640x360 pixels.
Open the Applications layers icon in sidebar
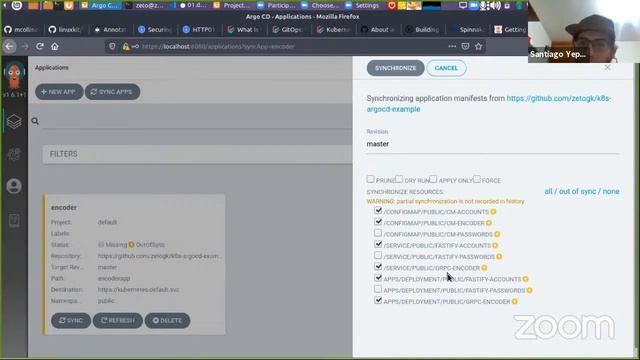click(14, 121)
